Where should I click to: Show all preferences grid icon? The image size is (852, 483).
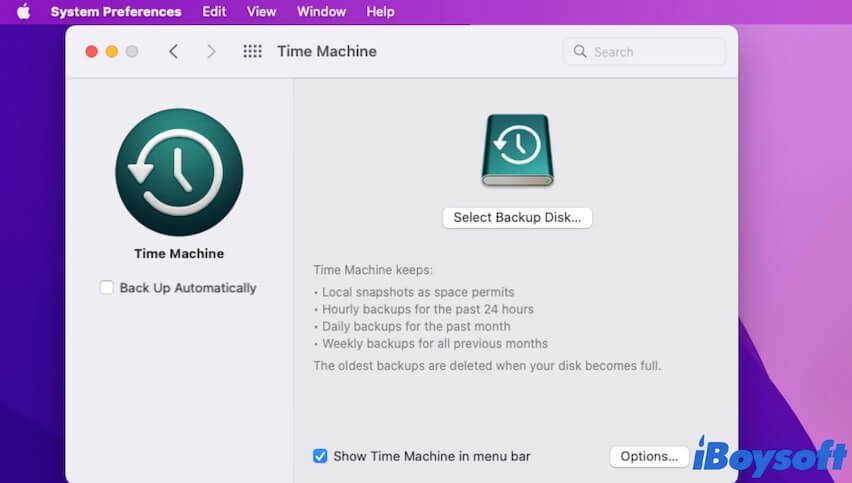(x=252, y=52)
